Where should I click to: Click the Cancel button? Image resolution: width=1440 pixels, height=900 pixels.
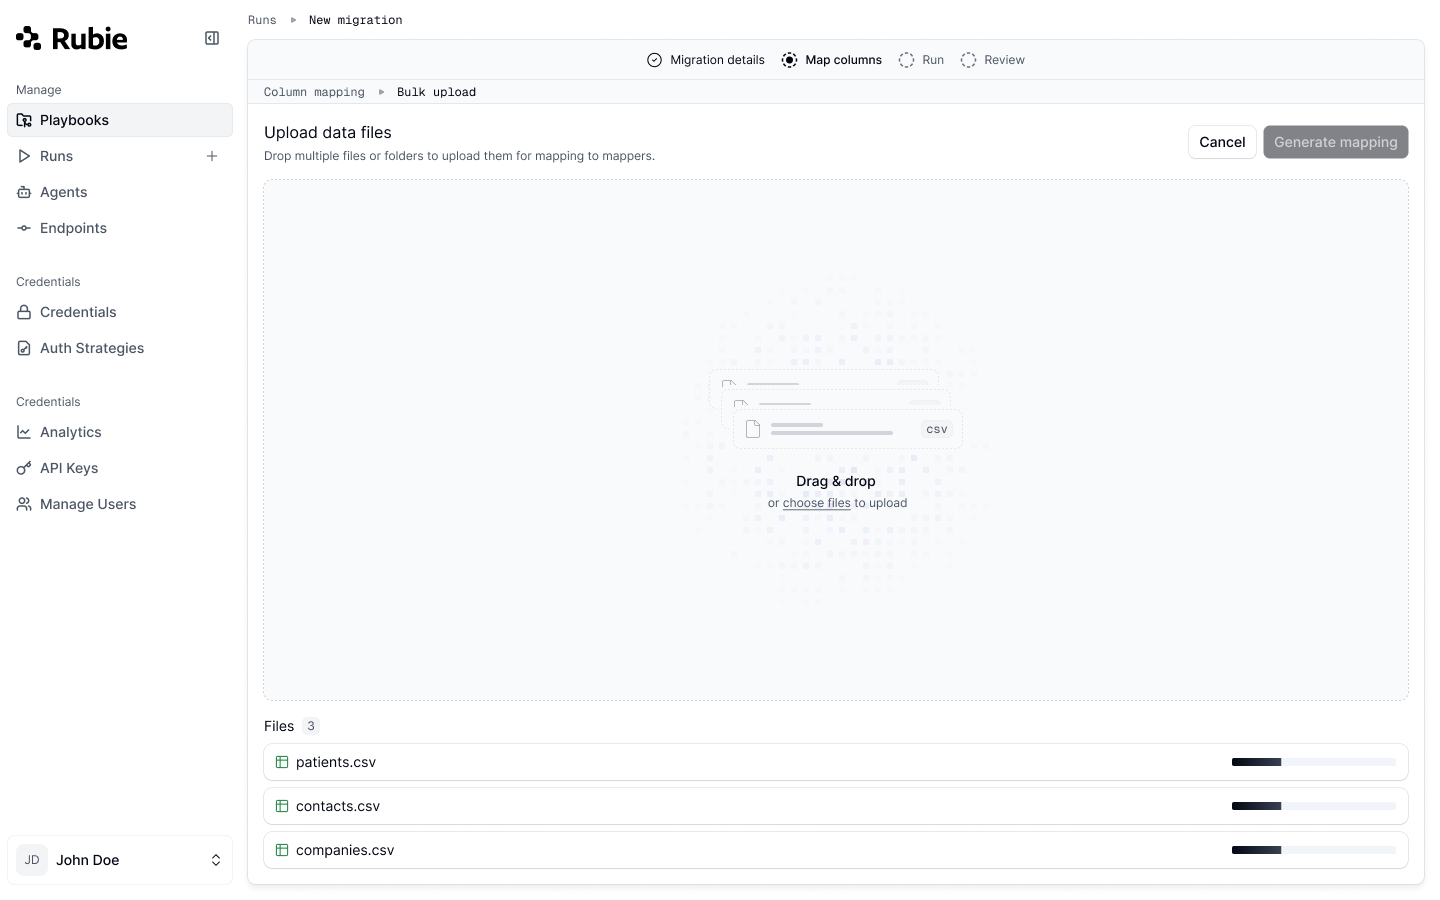[1222, 142]
